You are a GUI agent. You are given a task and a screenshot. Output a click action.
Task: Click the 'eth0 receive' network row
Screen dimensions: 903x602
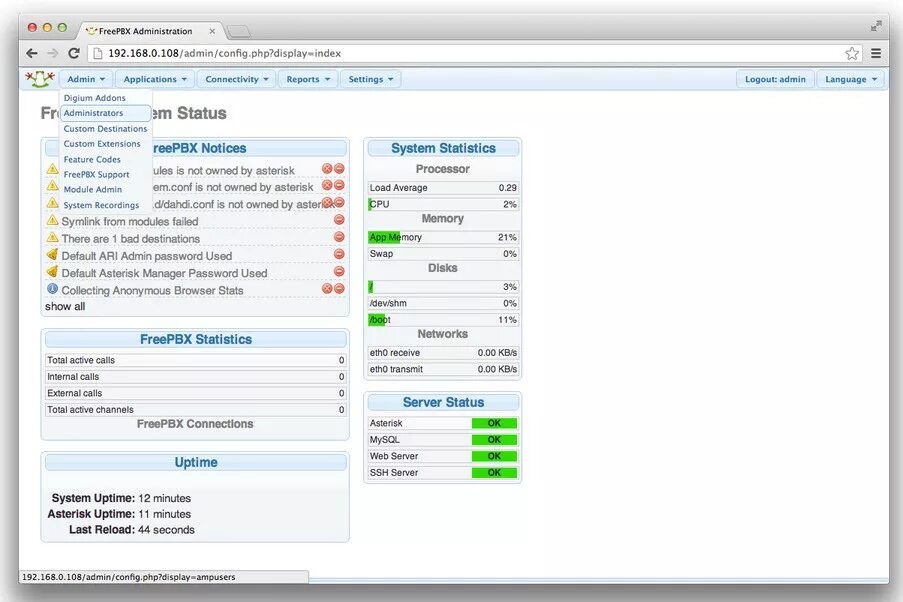tap(443, 353)
